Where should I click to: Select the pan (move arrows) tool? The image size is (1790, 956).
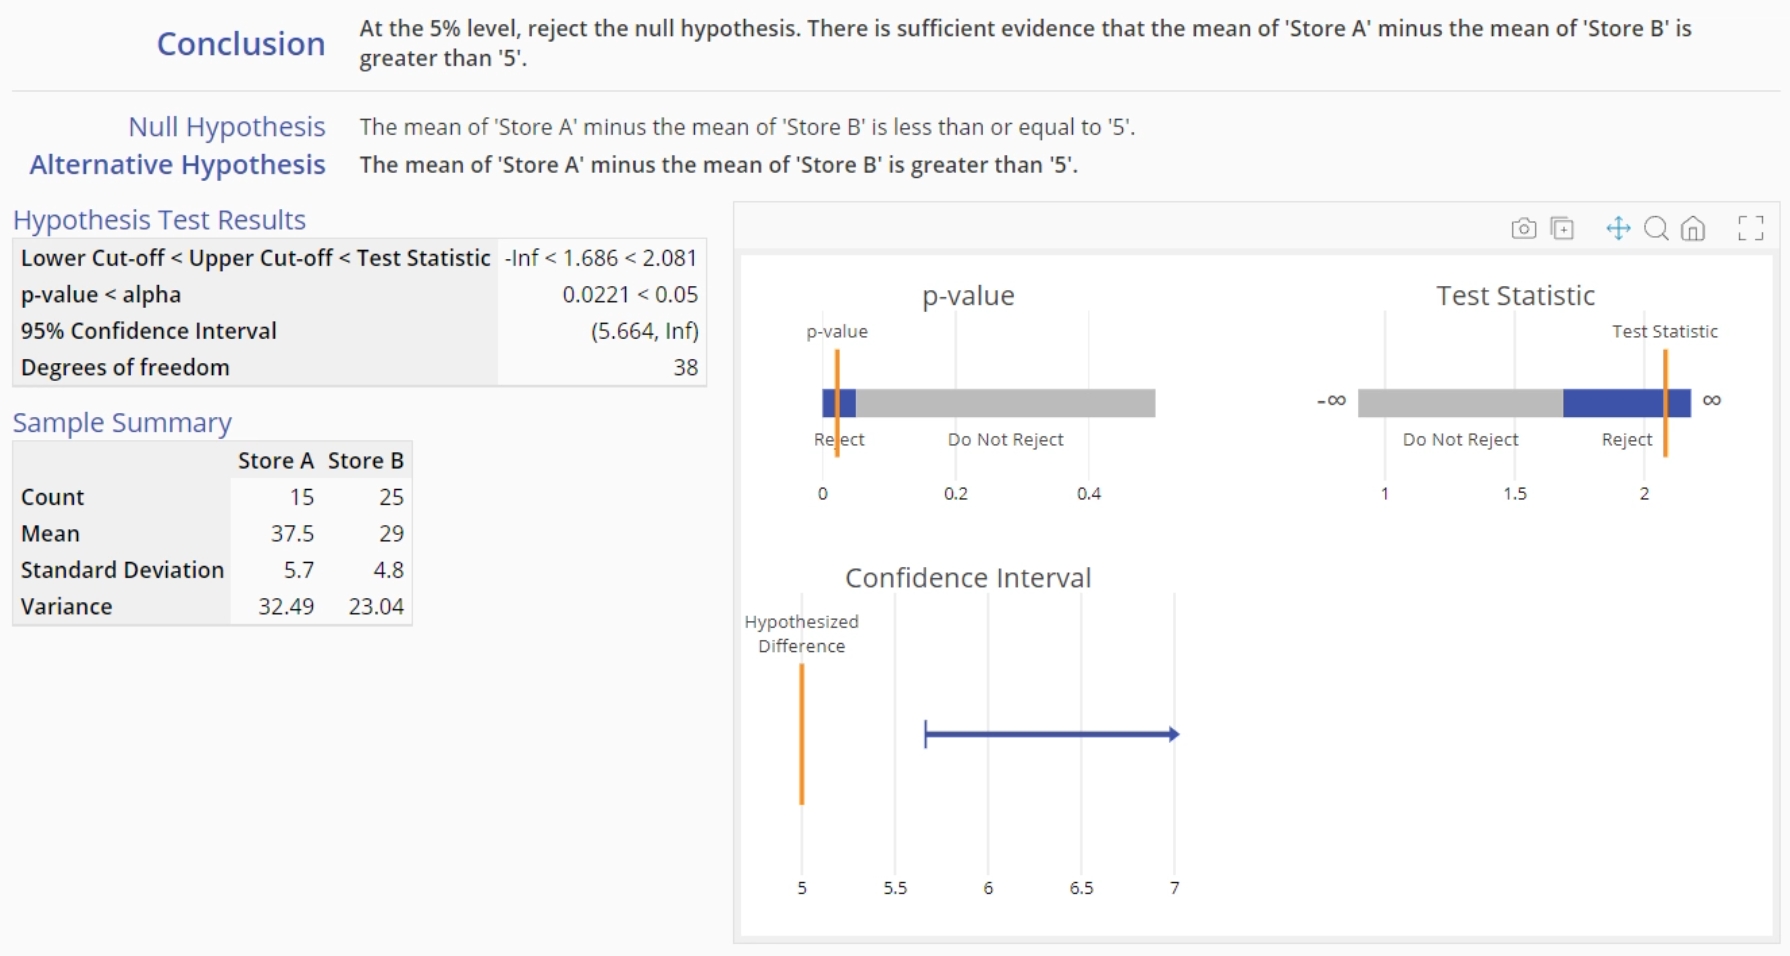tap(1618, 229)
